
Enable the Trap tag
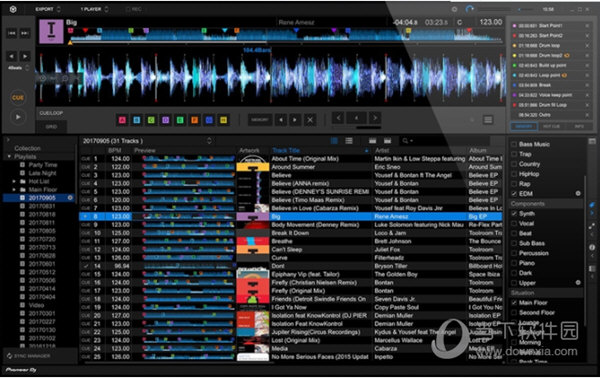point(514,154)
